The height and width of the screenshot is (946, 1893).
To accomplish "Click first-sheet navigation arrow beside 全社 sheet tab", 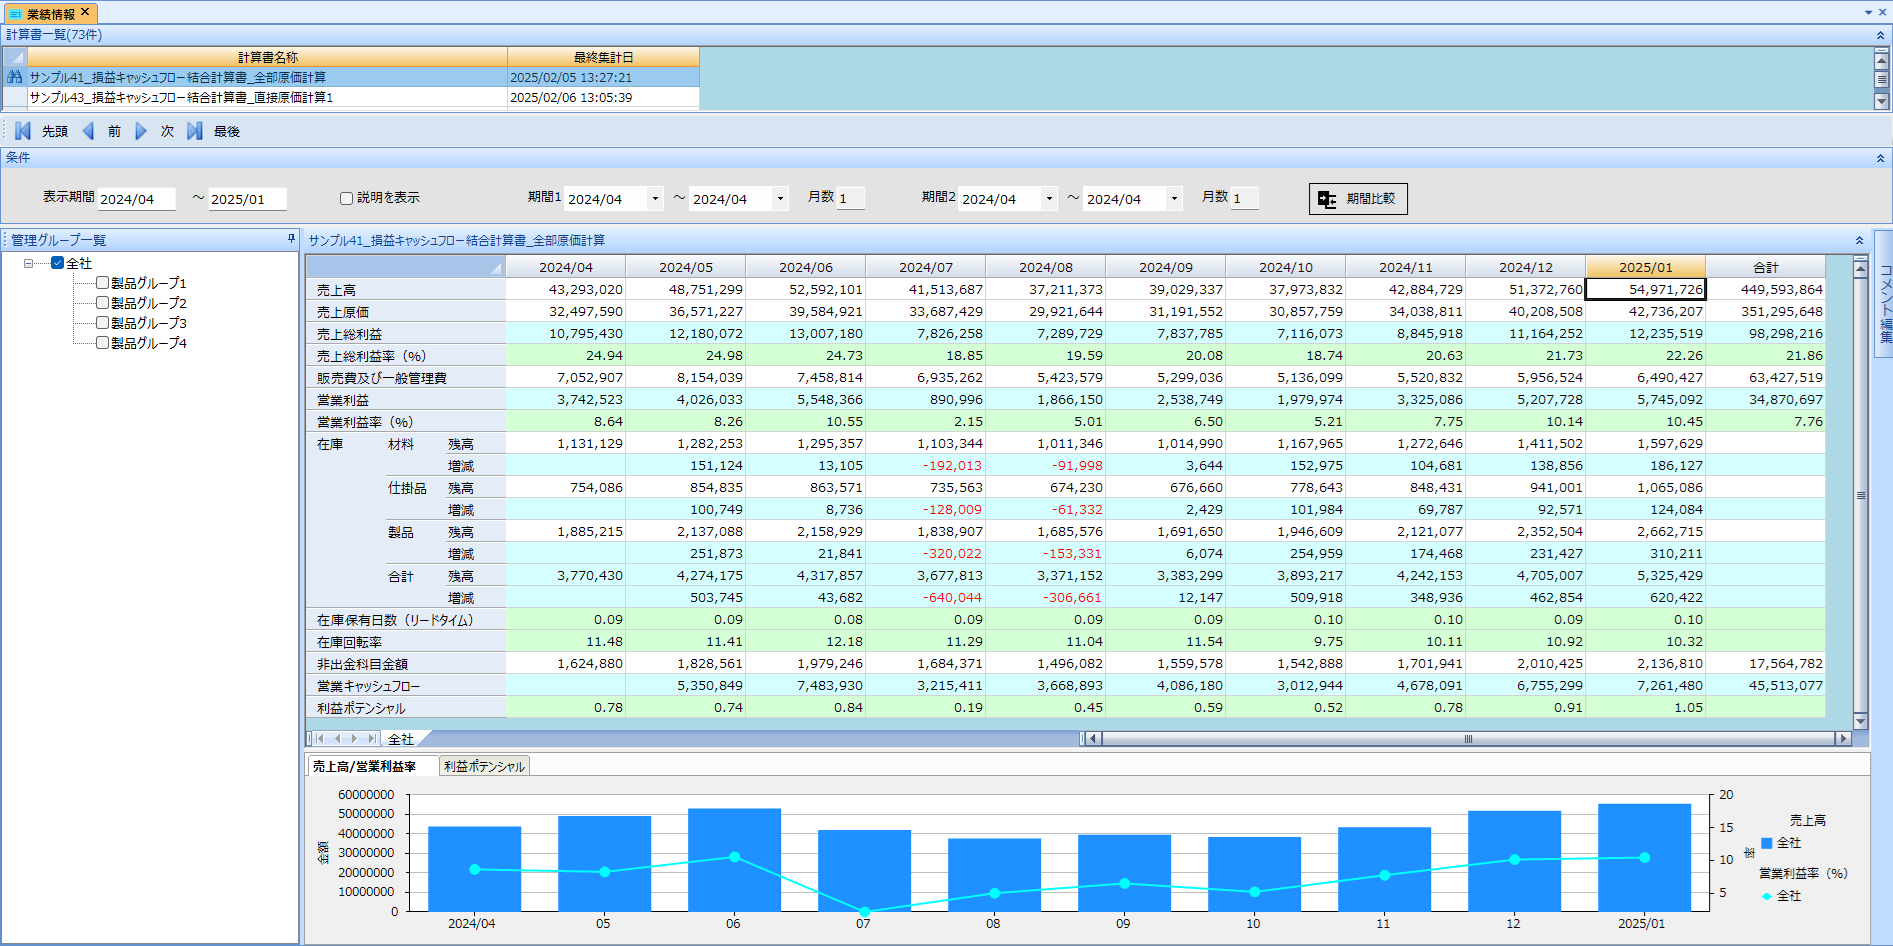I will pos(320,739).
